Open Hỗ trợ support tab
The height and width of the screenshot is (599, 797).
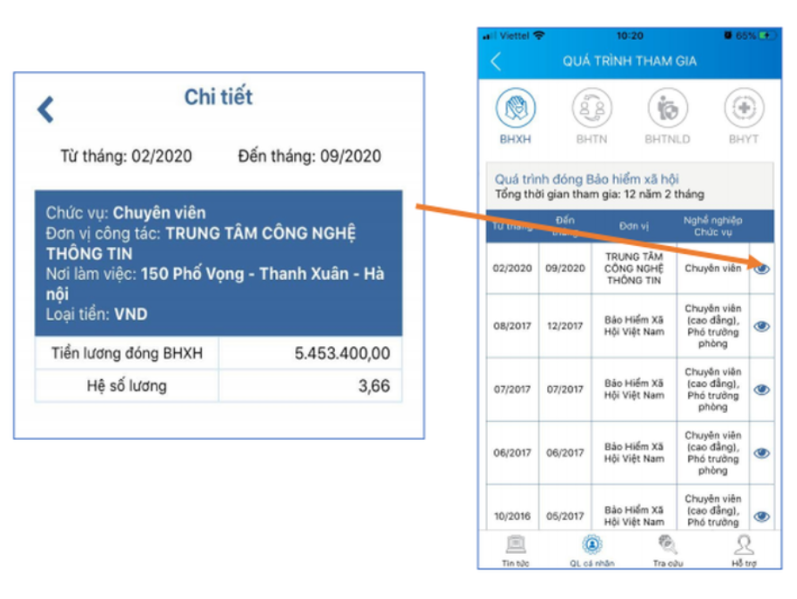(744, 549)
